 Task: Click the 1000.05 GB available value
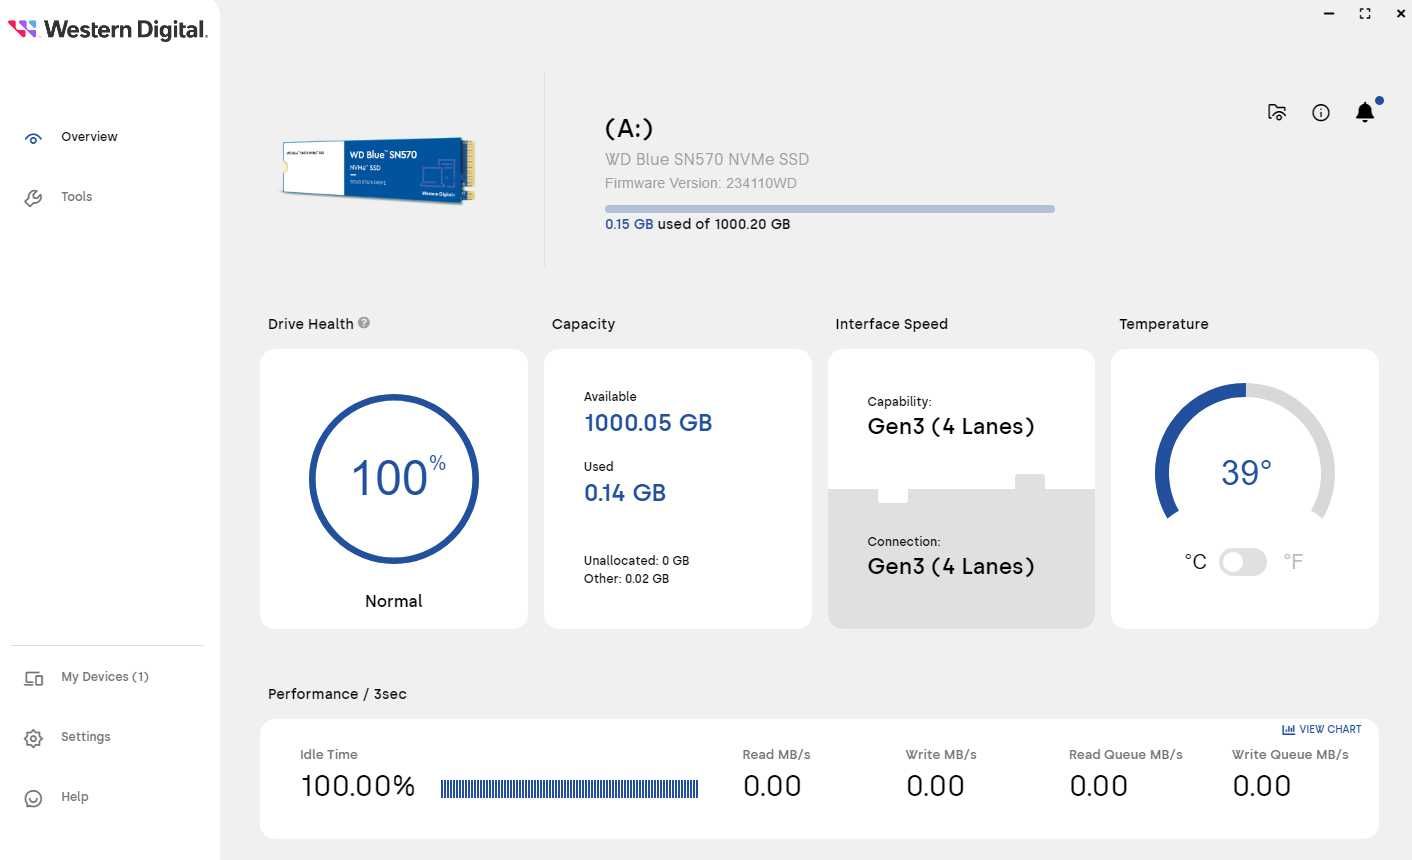pos(648,423)
